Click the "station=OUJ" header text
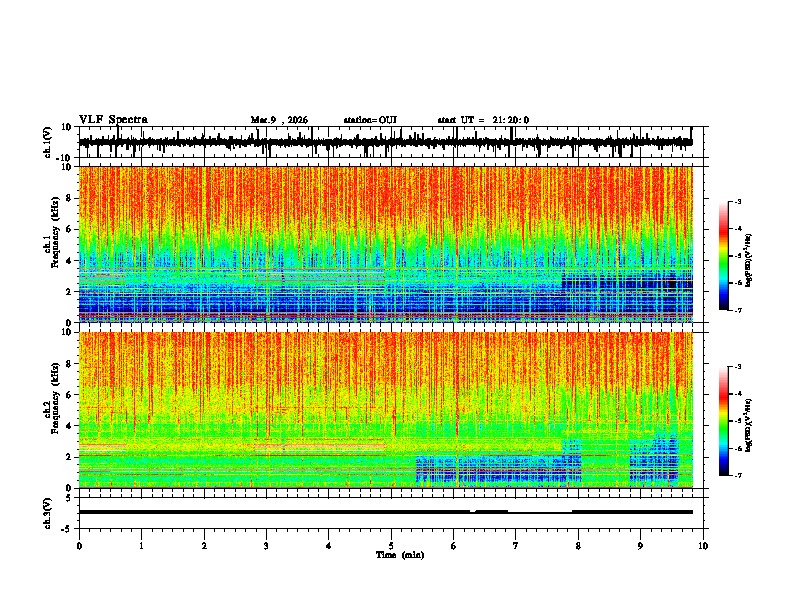This screenshot has width=792, height=612. [x=370, y=120]
